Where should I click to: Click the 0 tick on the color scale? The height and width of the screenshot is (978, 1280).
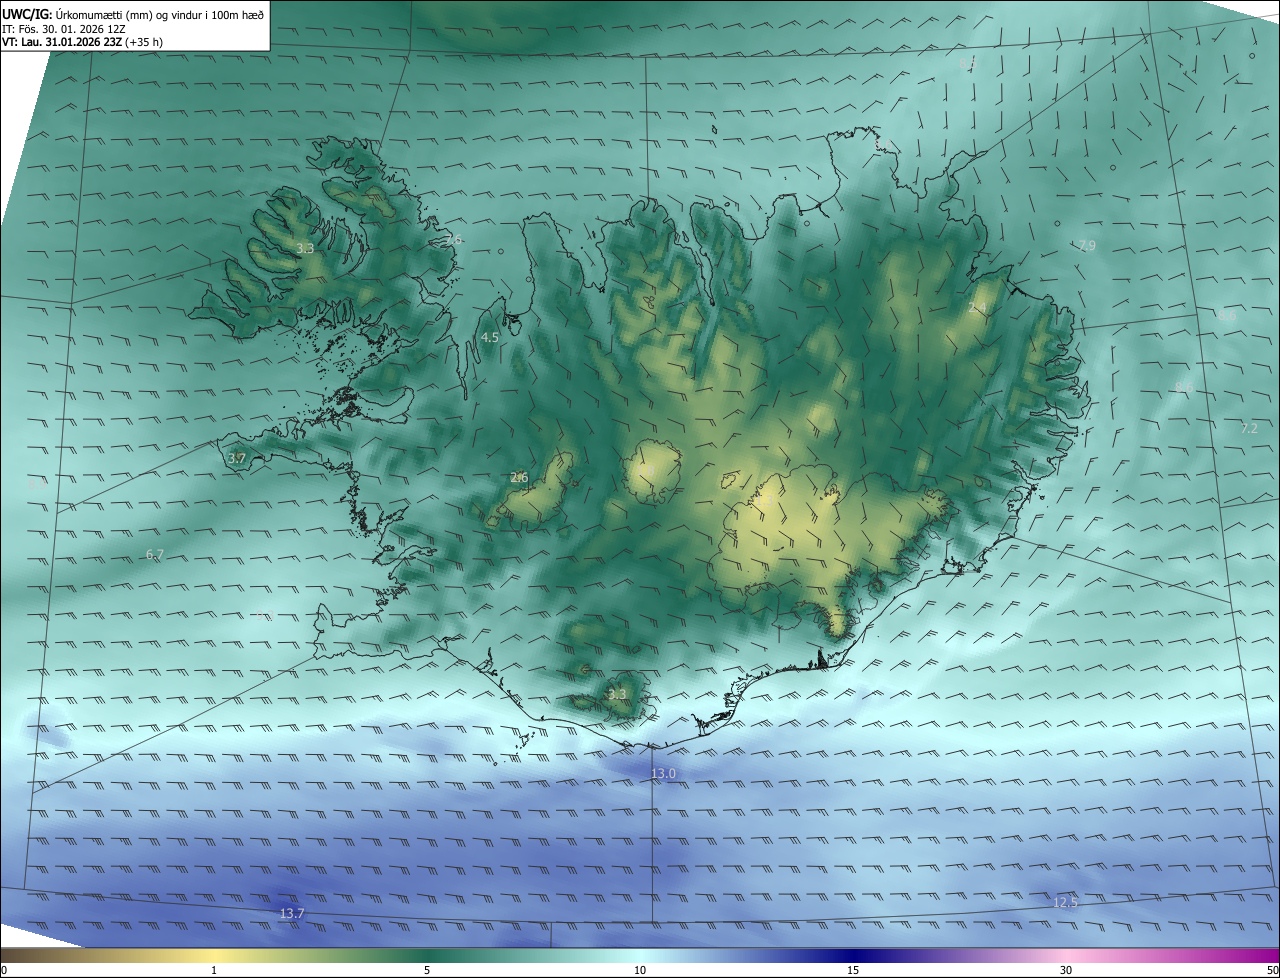tap(4, 970)
